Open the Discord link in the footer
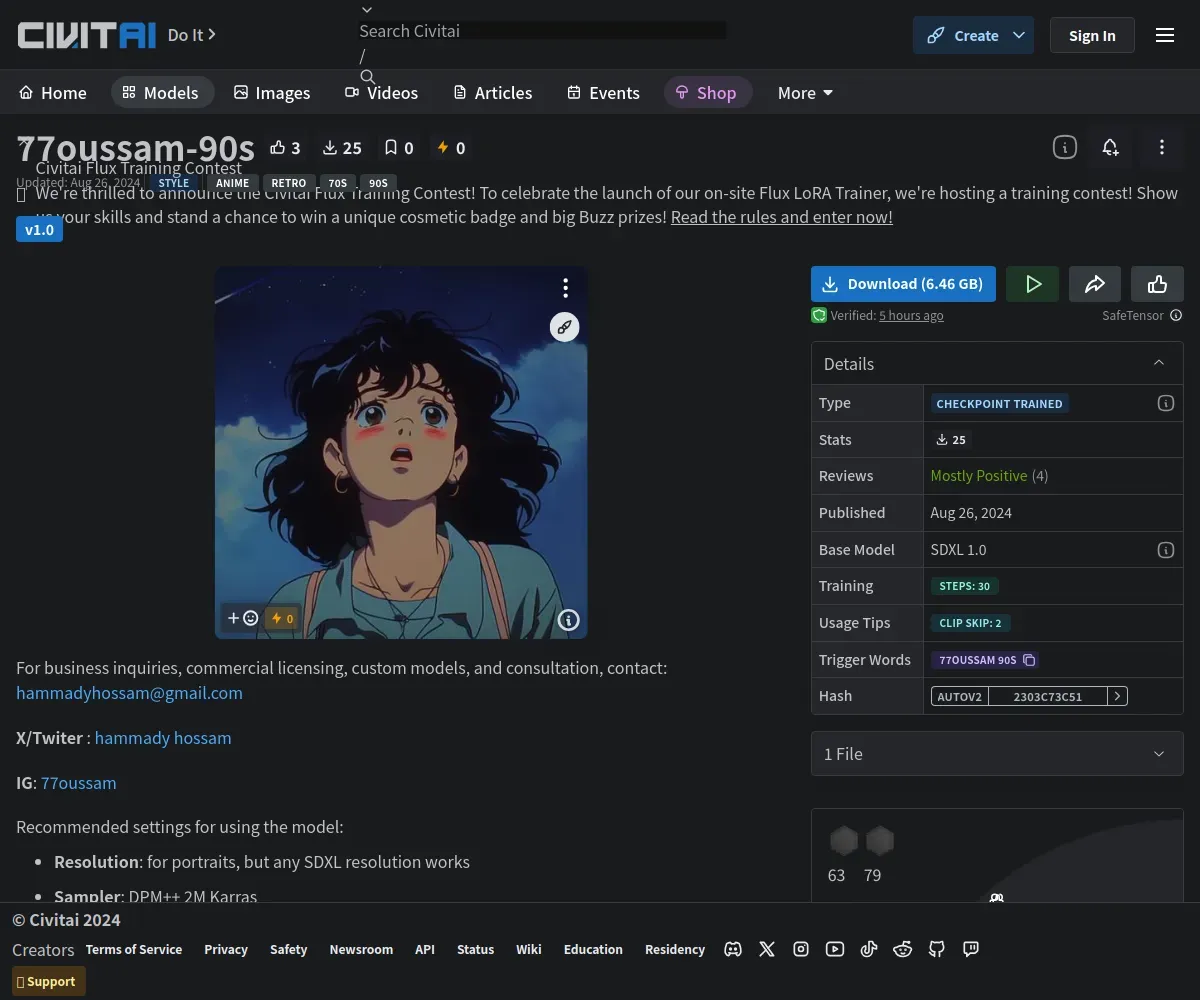Image resolution: width=1200 pixels, height=1000 pixels. click(x=733, y=949)
